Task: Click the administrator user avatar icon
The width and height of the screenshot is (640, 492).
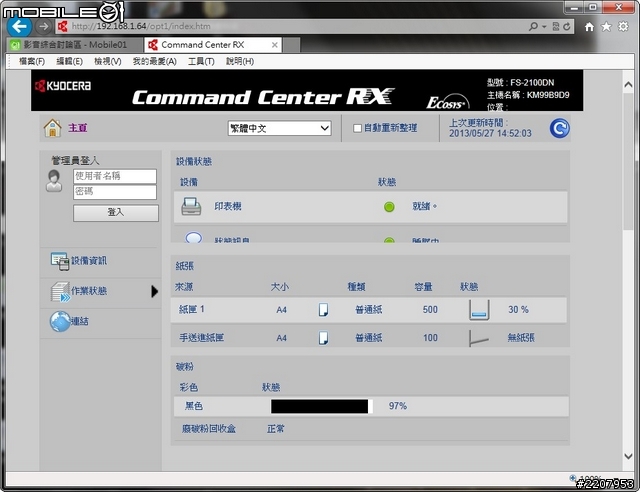Action: coord(54,181)
